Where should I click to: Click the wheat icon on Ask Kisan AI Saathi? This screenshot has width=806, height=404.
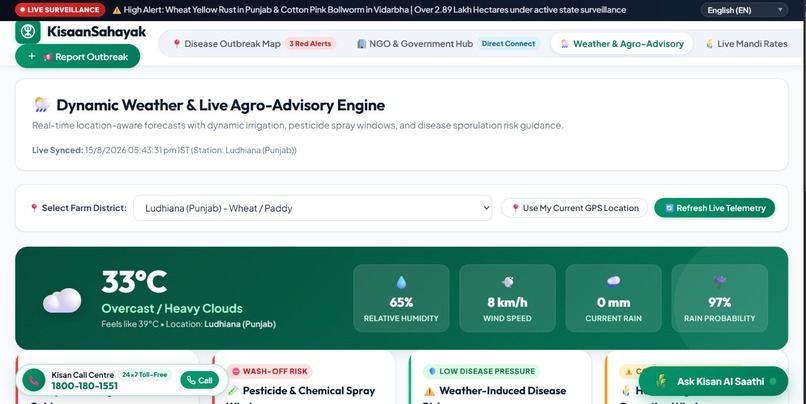pyautogui.click(x=661, y=381)
